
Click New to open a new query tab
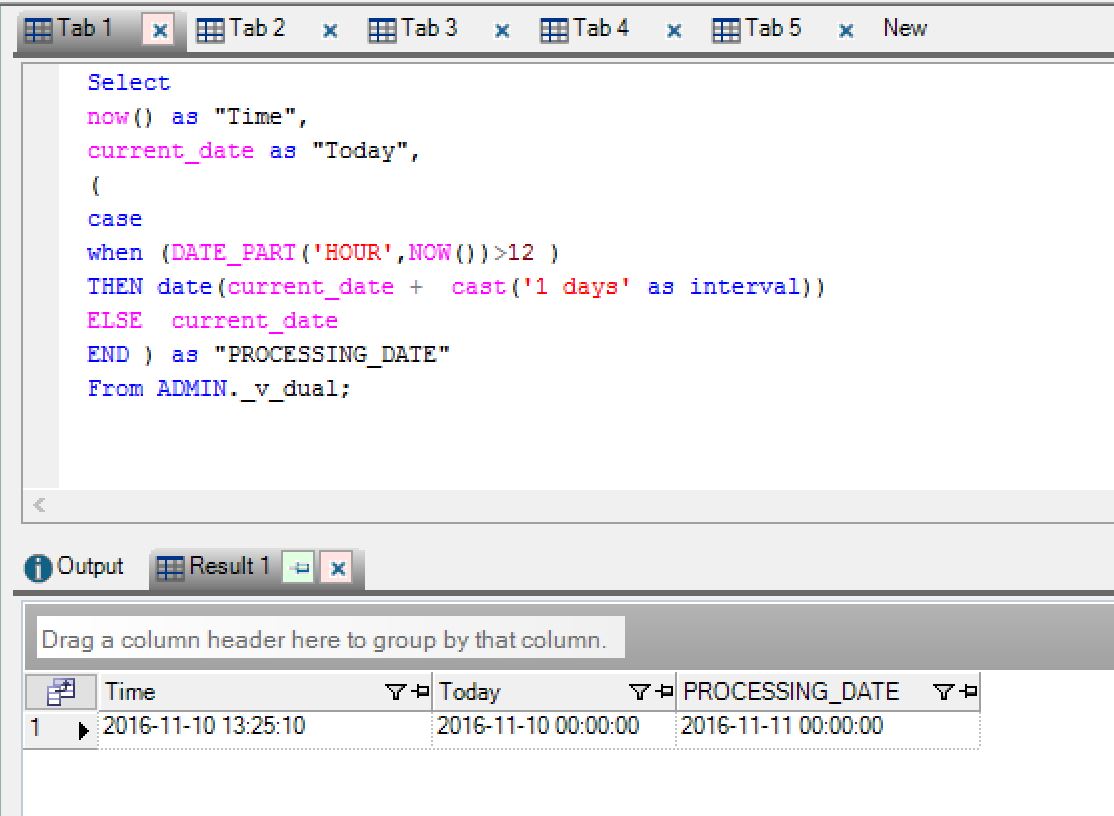pos(903,28)
